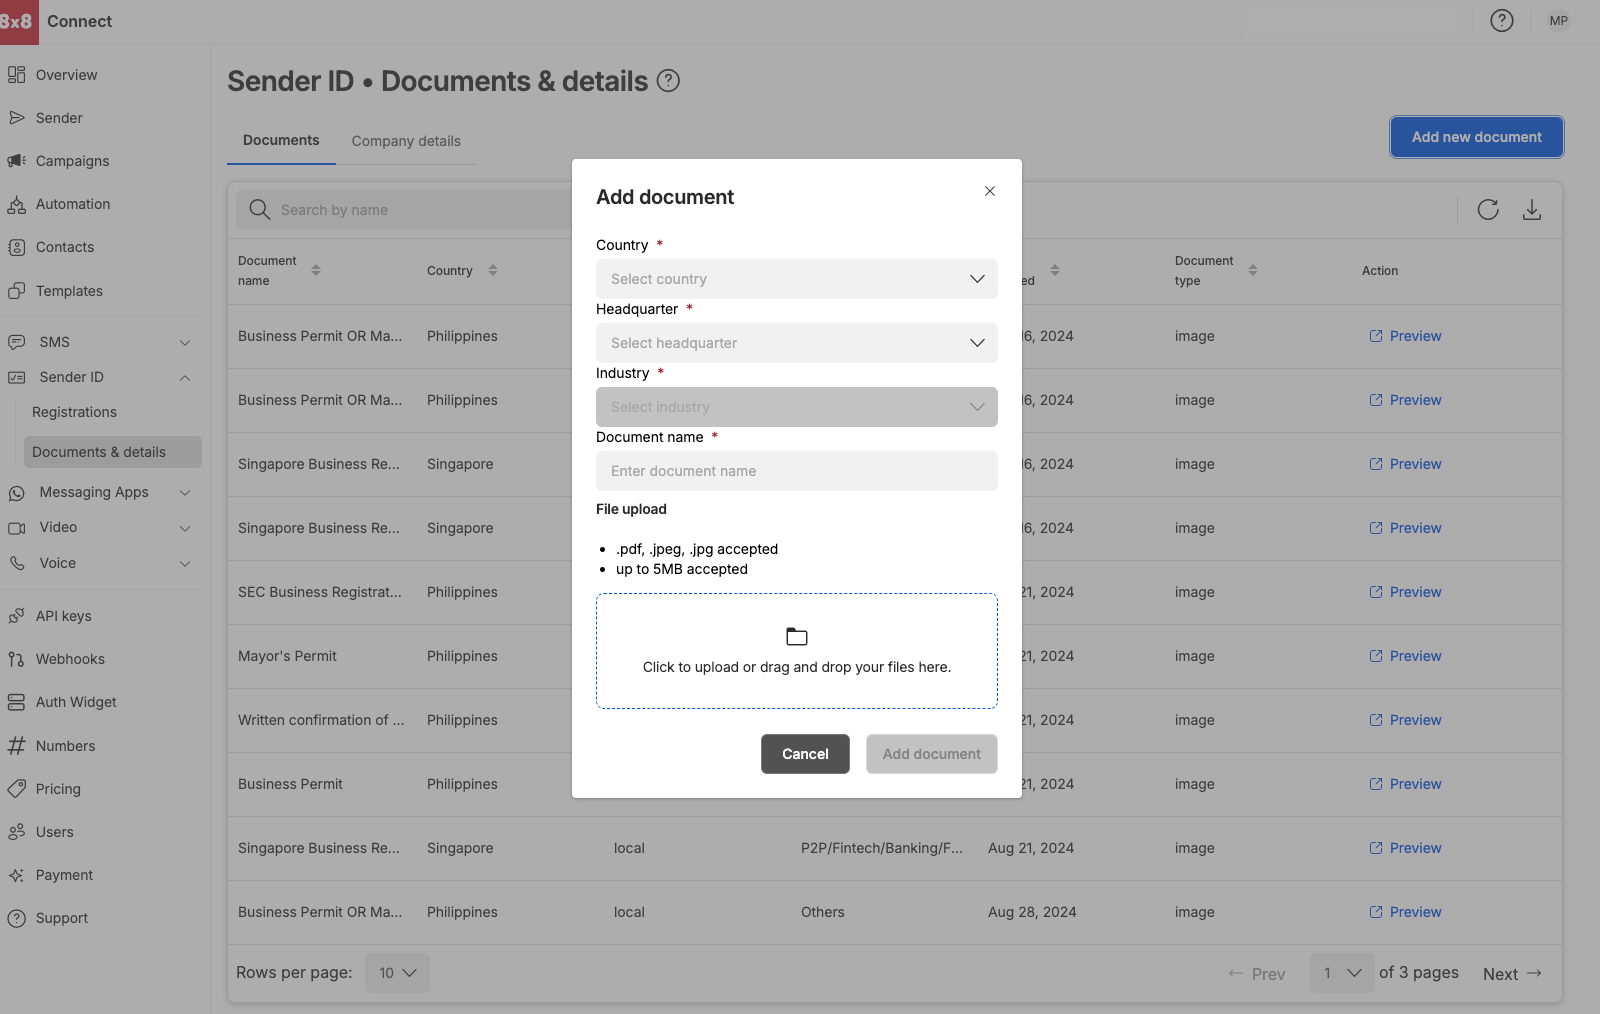Open the Rows per page dropdown

click(397, 972)
